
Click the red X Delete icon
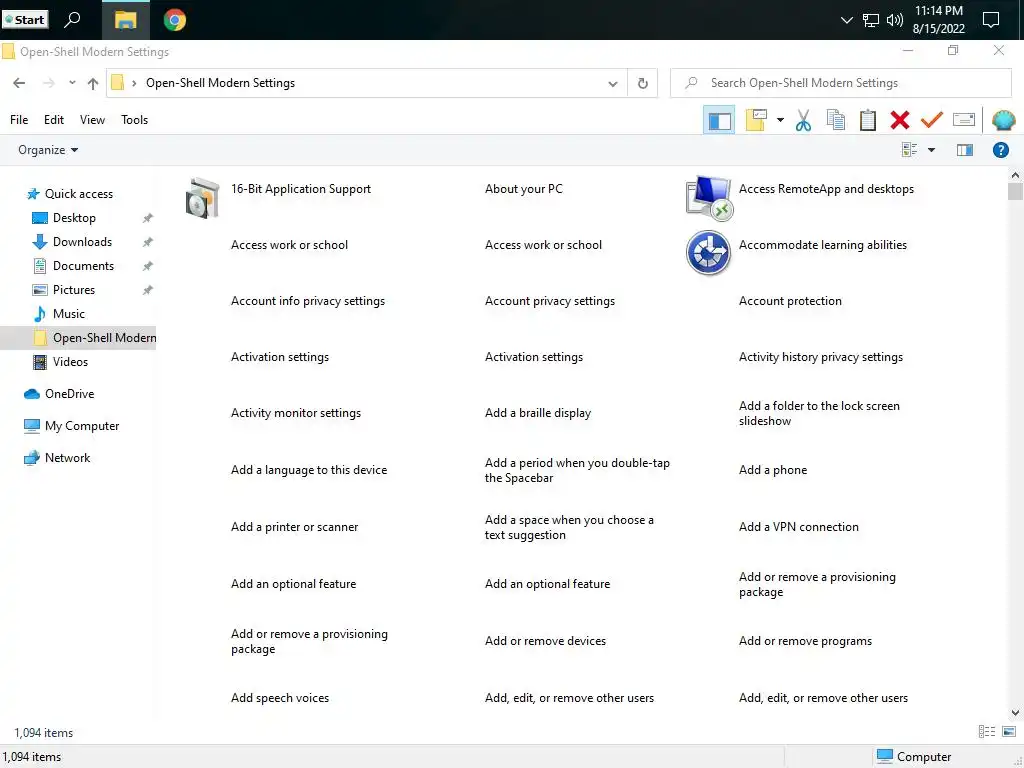[900, 120]
